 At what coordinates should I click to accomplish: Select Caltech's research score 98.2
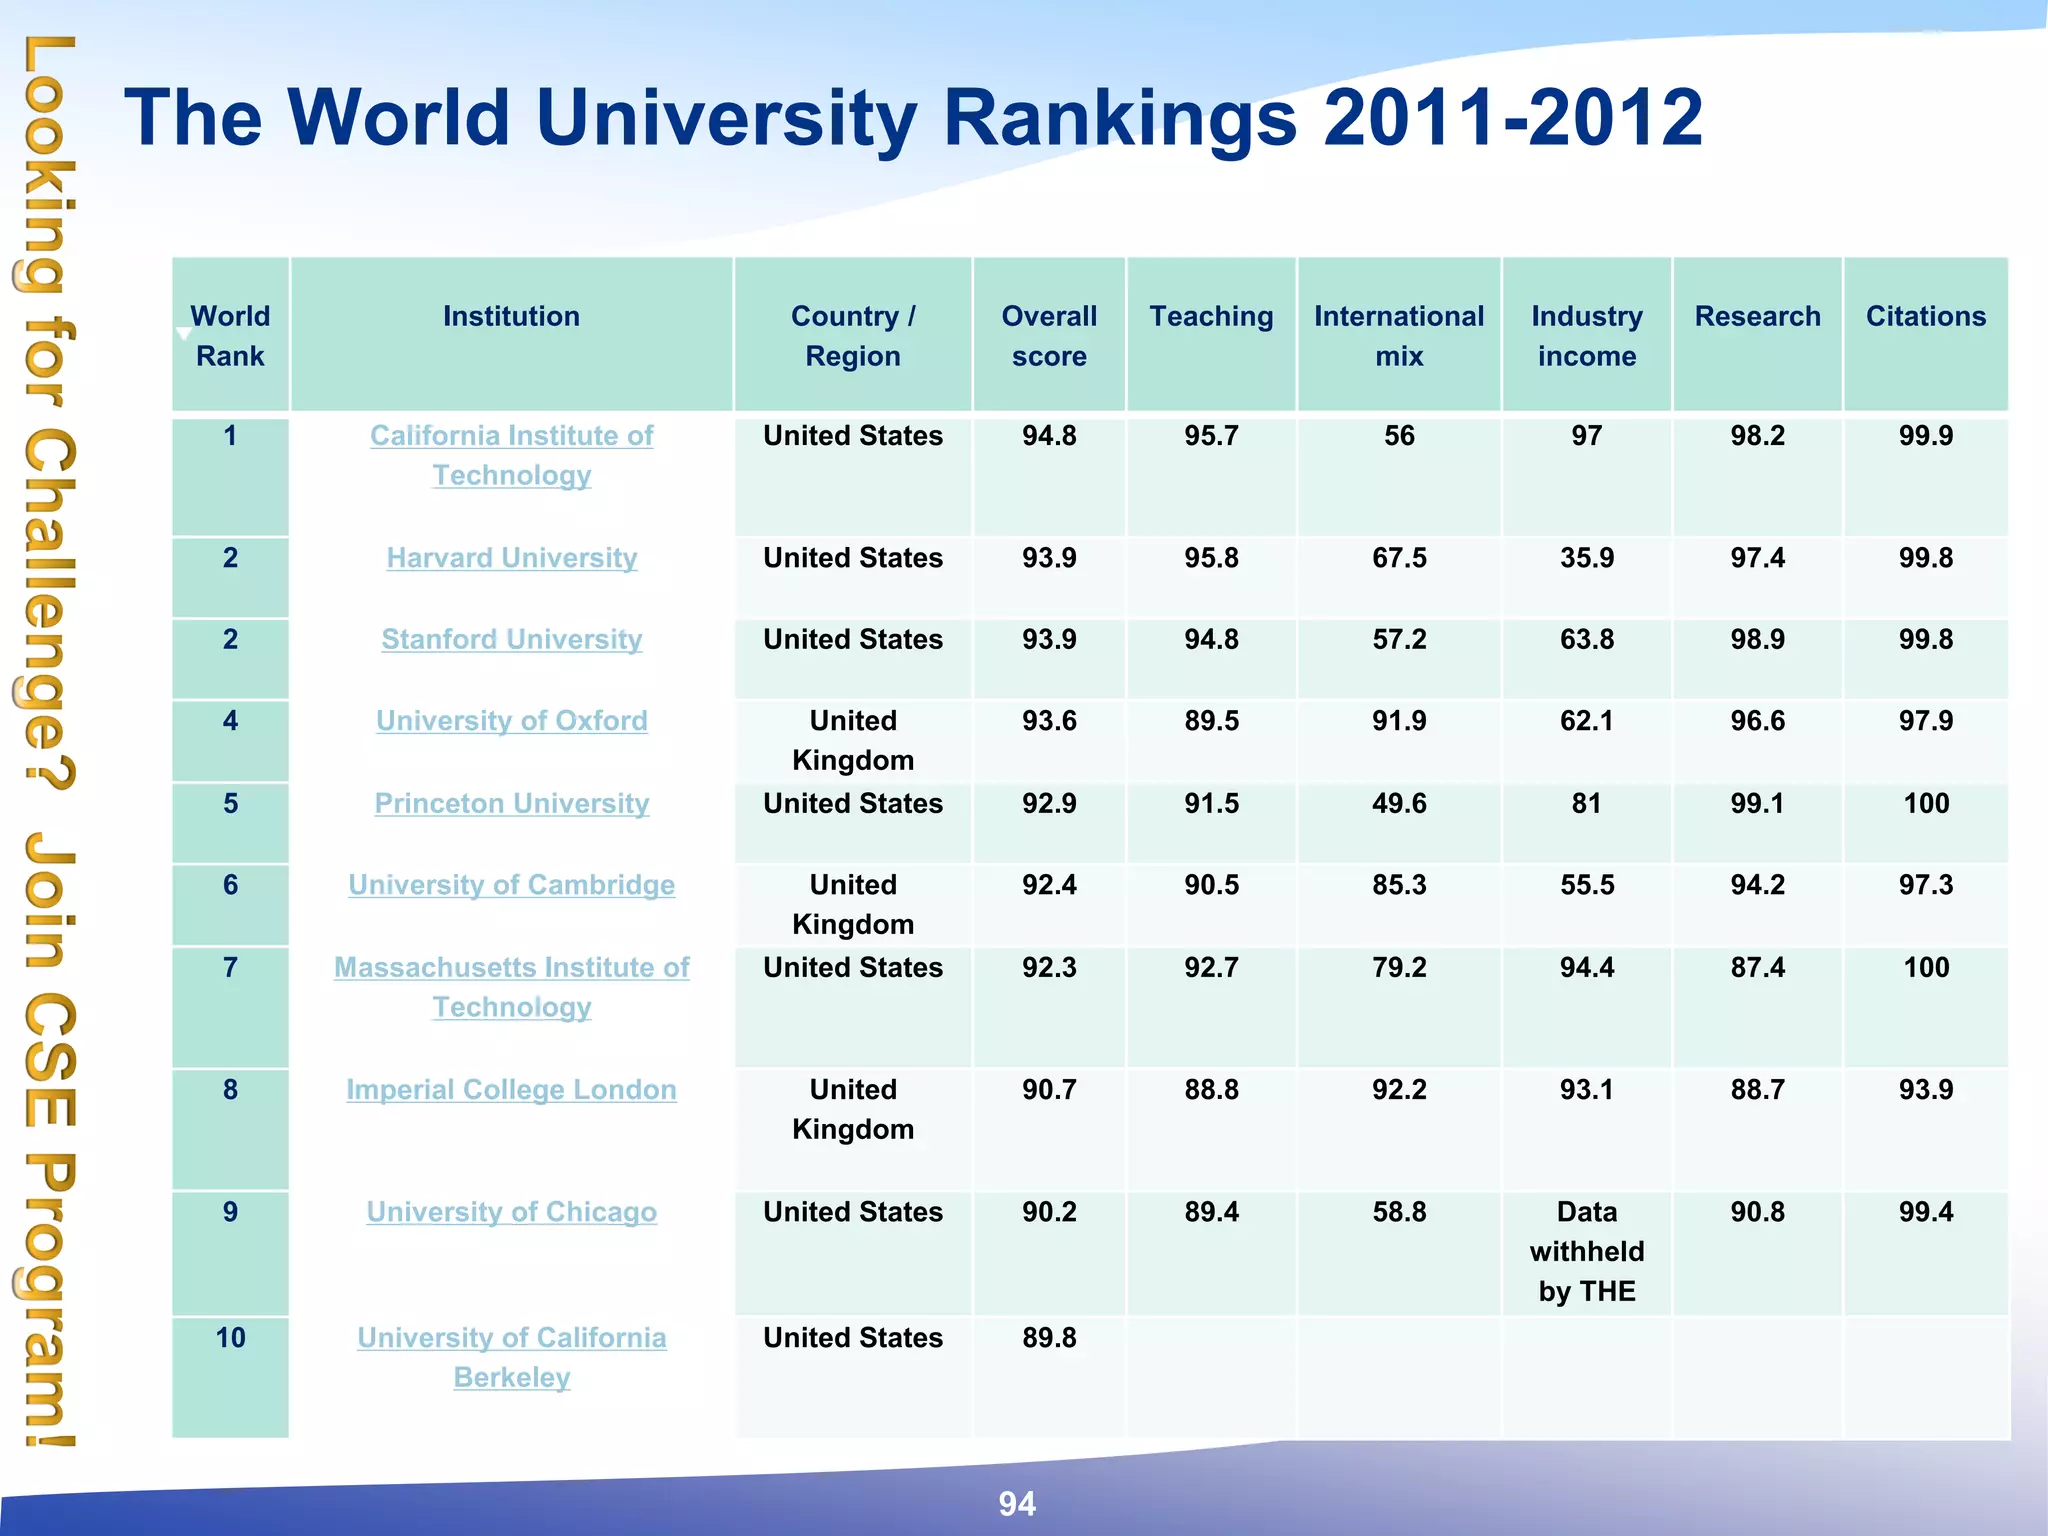pyautogui.click(x=1757, y=436)
